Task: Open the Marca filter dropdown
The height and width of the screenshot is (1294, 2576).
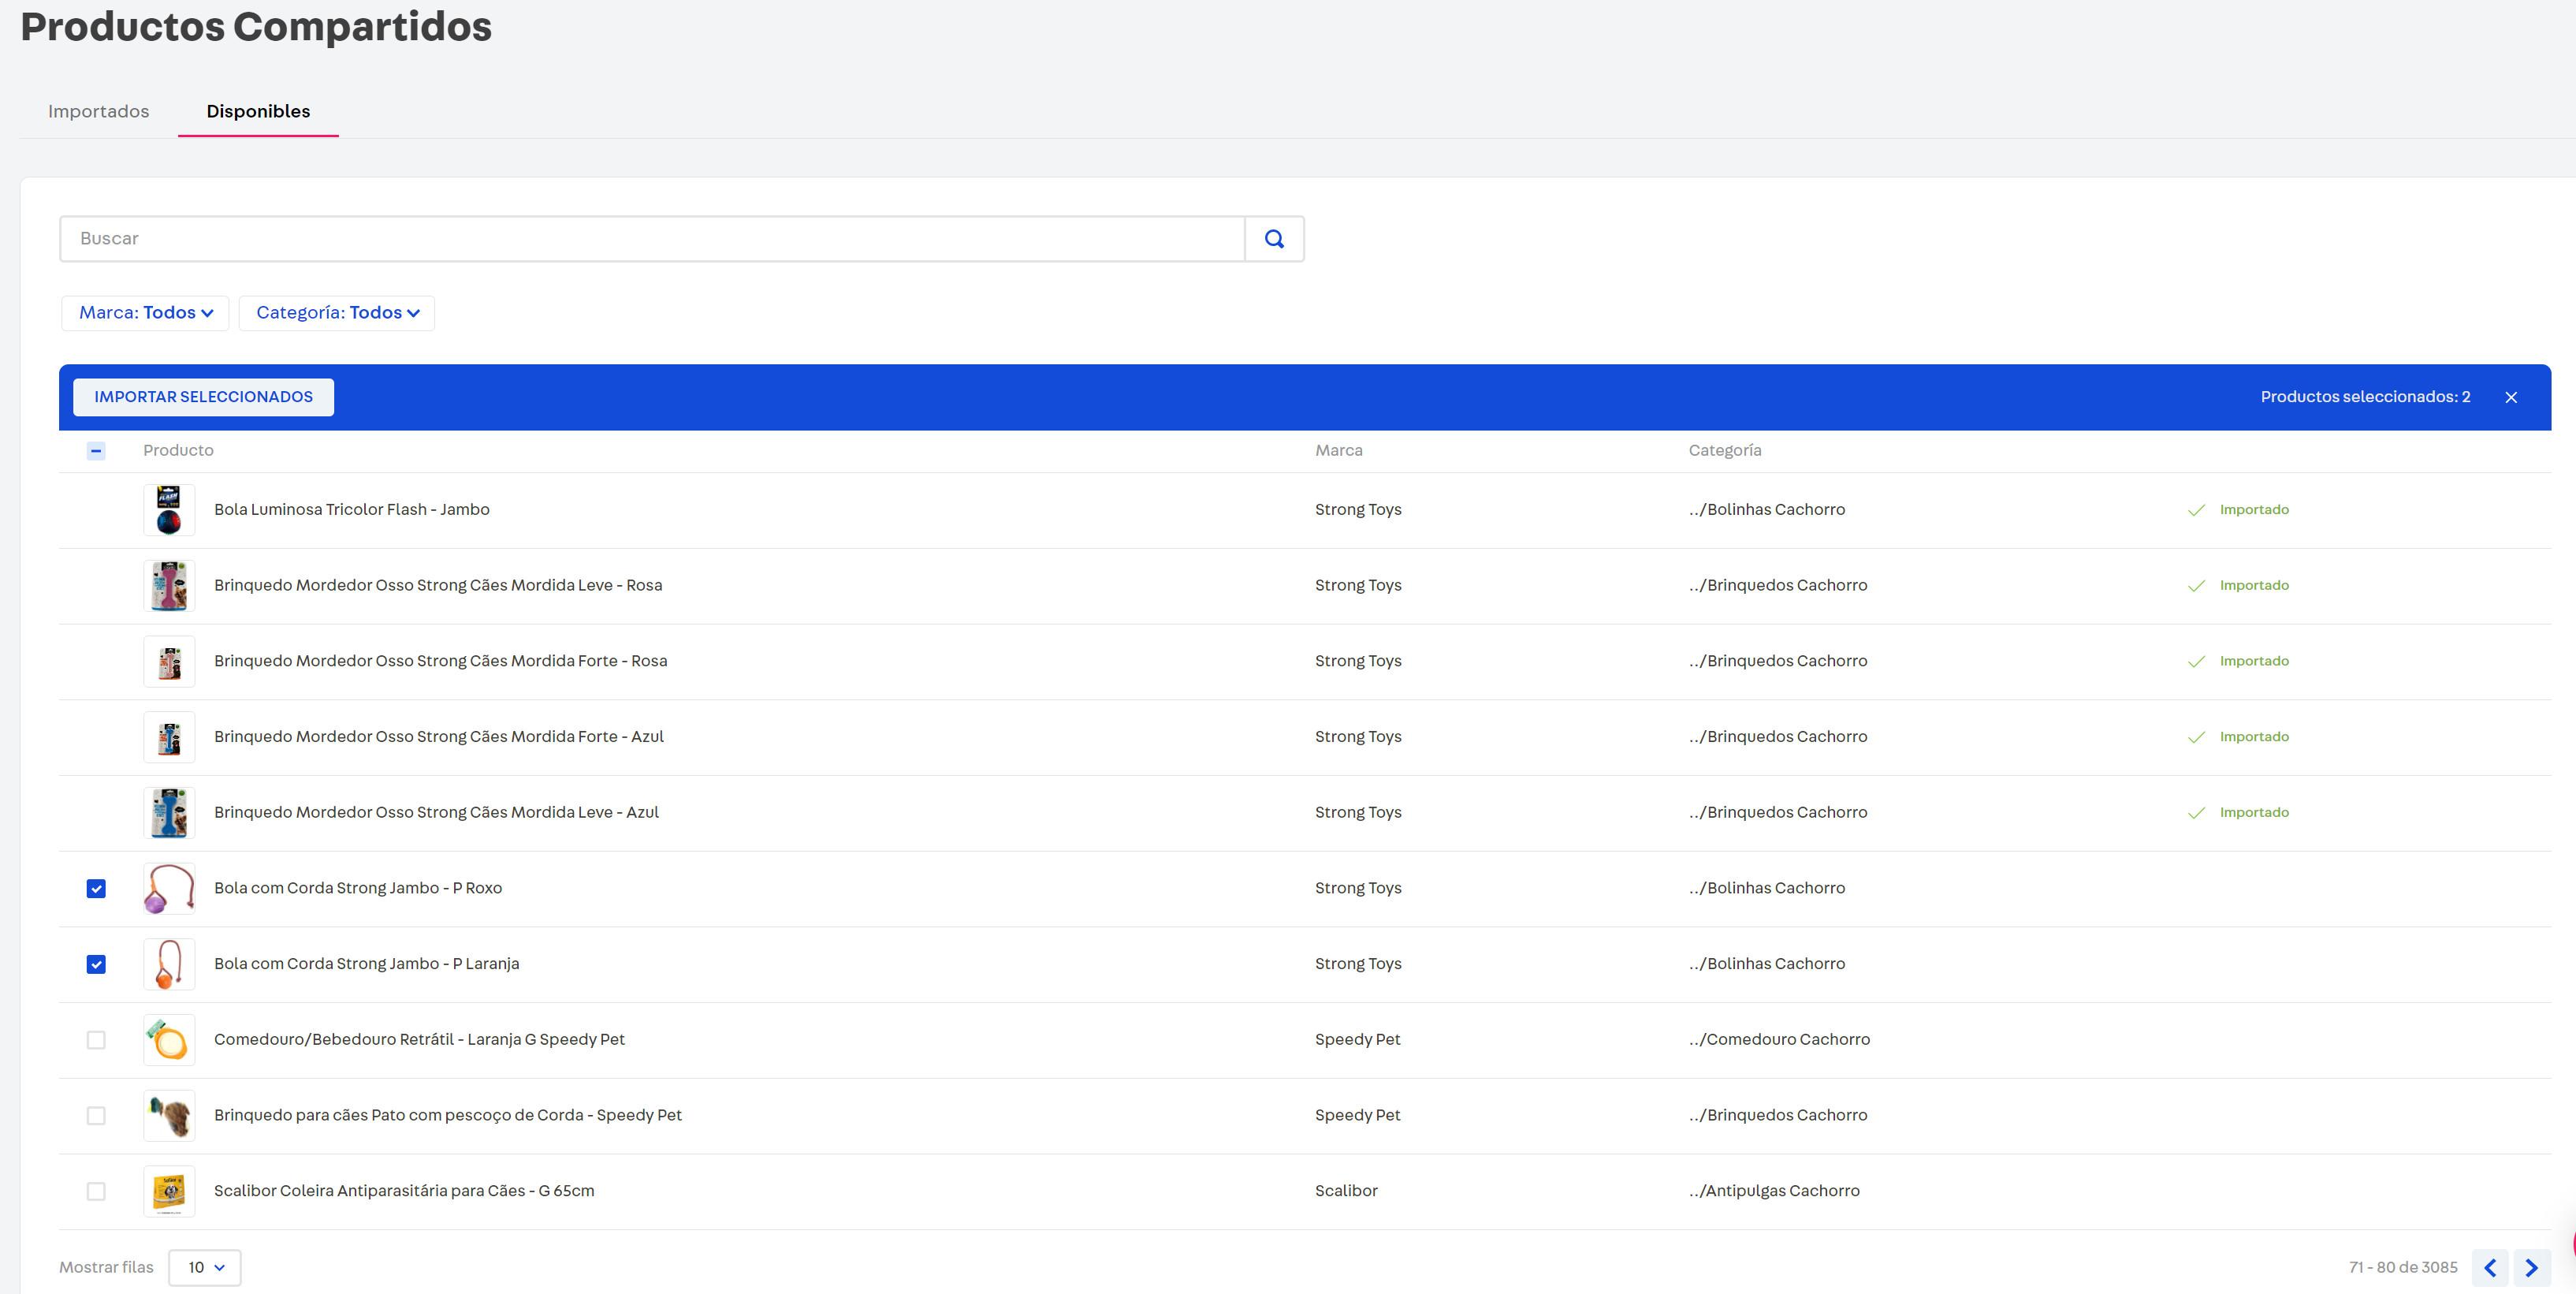Action: click(x=146, y=313)
